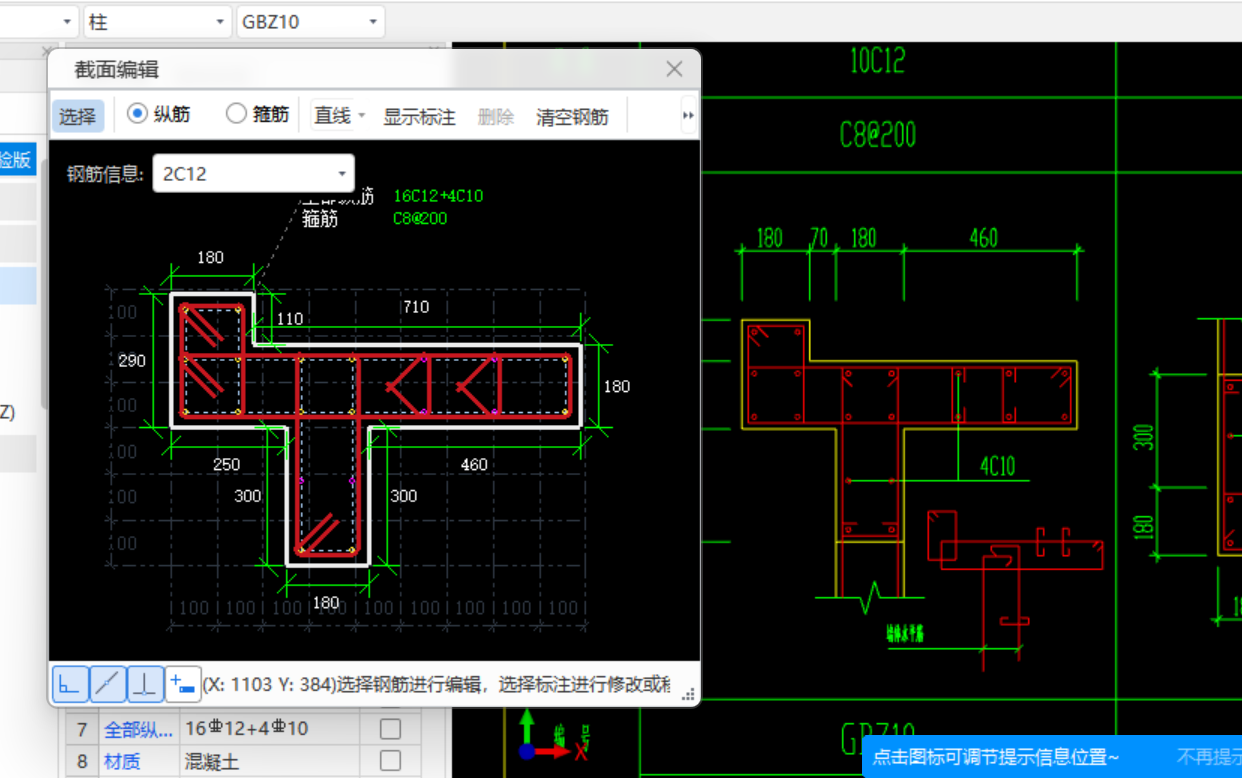Screen dimensions: 1242x778
Task: Click the 截面编辑 dialog title
Action: tap(116, 70)
